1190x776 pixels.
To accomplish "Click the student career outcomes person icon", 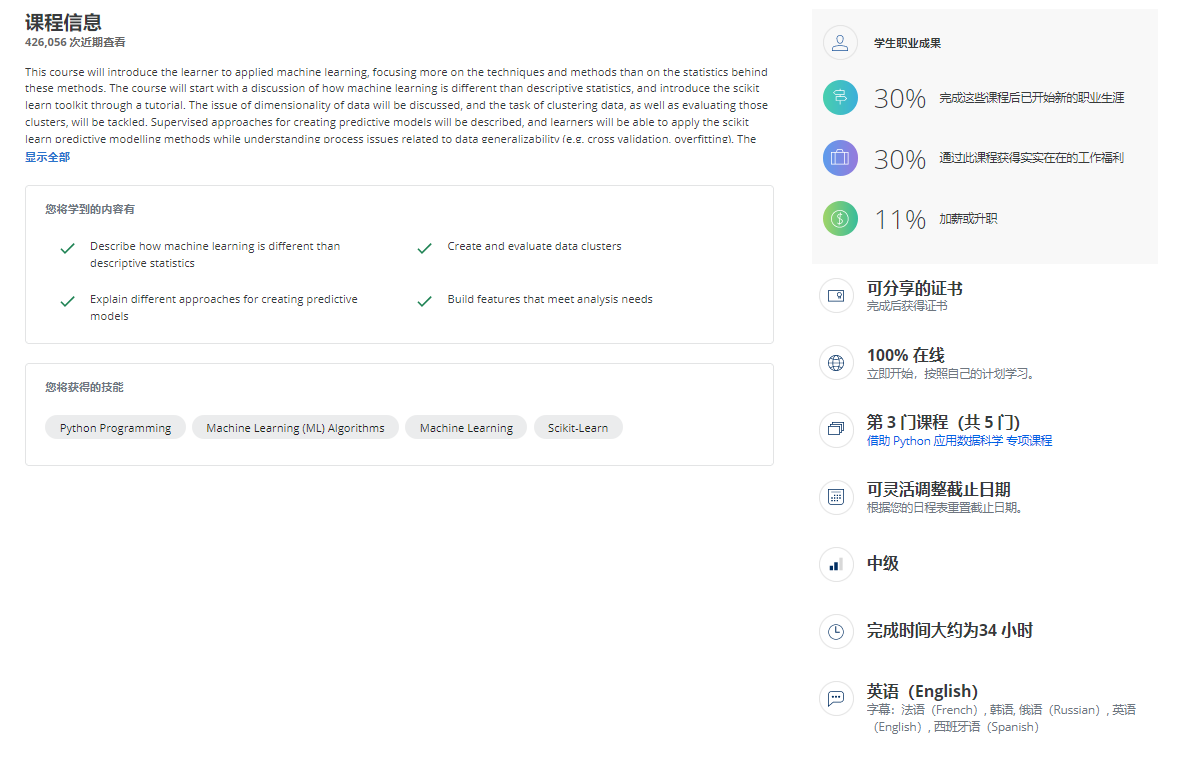I will tap(840, 42).
